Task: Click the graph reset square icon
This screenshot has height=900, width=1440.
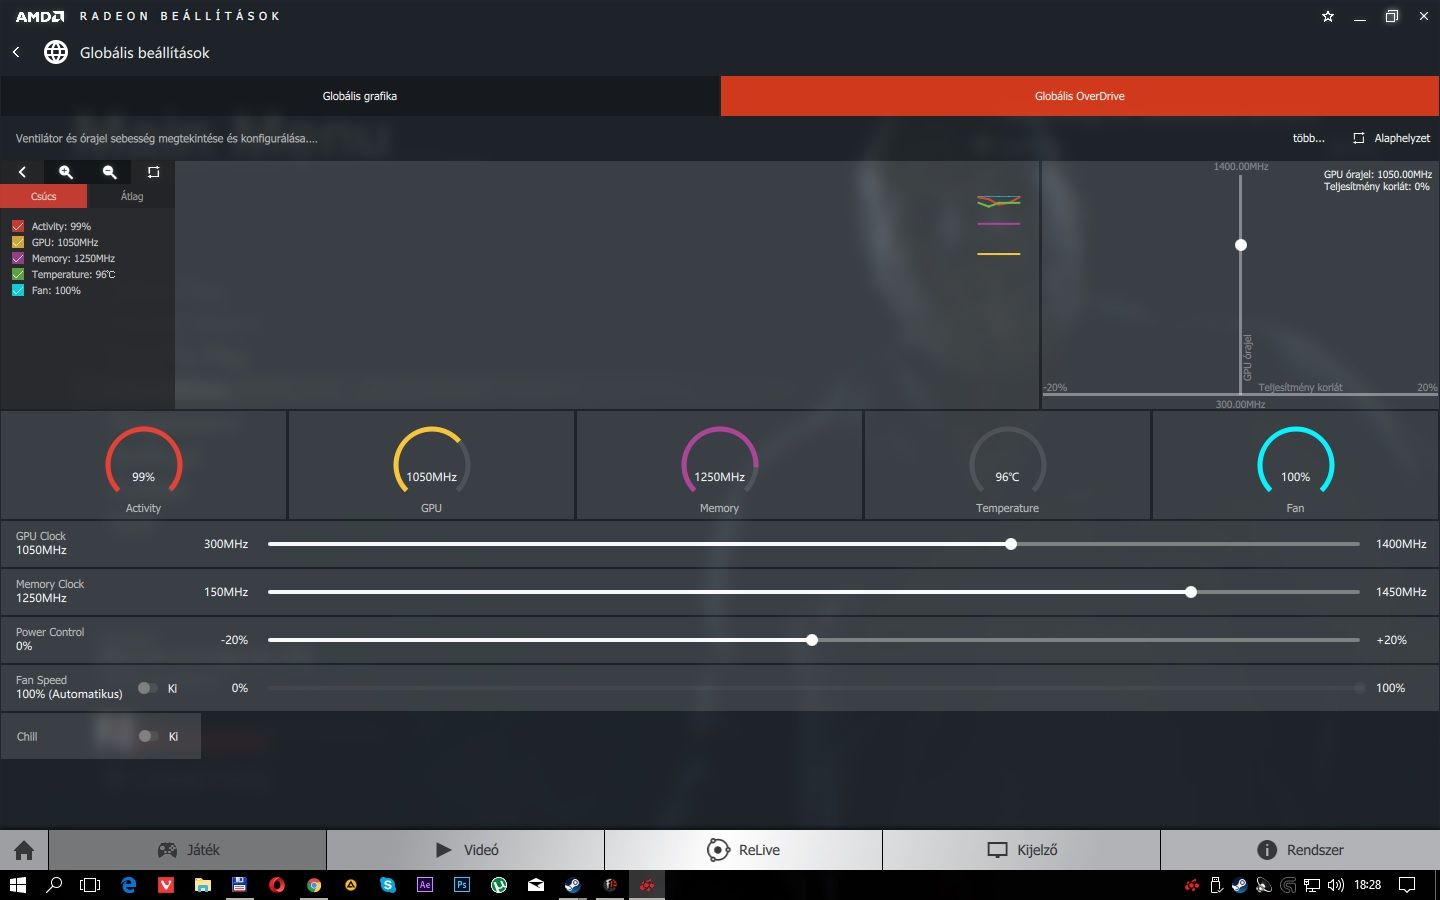Action: 153,172
